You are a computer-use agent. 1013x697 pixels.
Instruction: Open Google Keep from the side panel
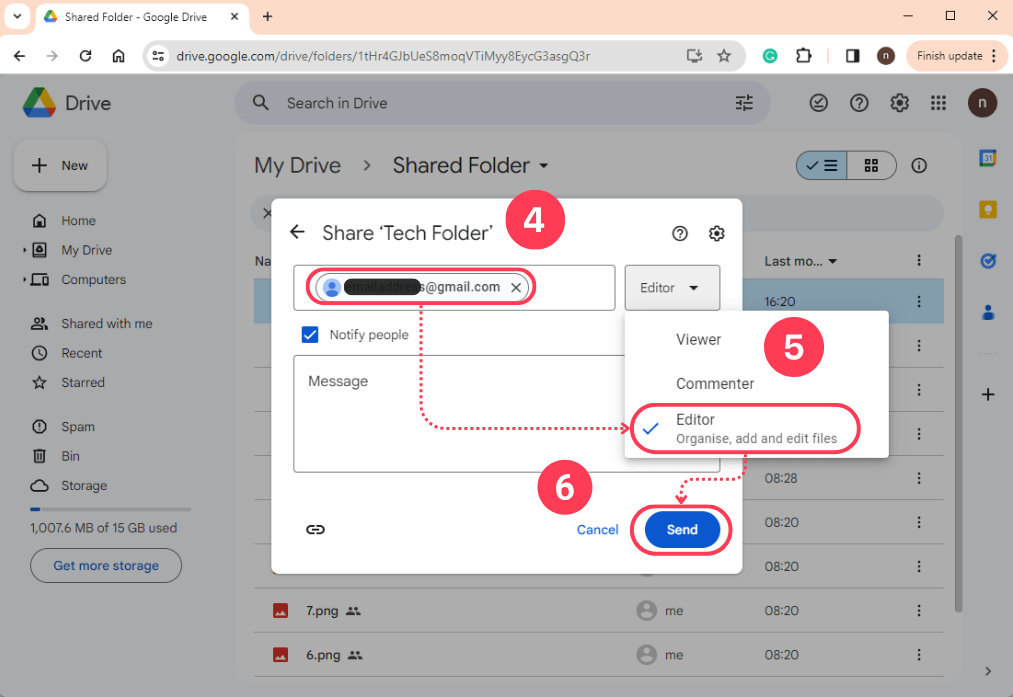pyautogui.click(x=988, y=209)
